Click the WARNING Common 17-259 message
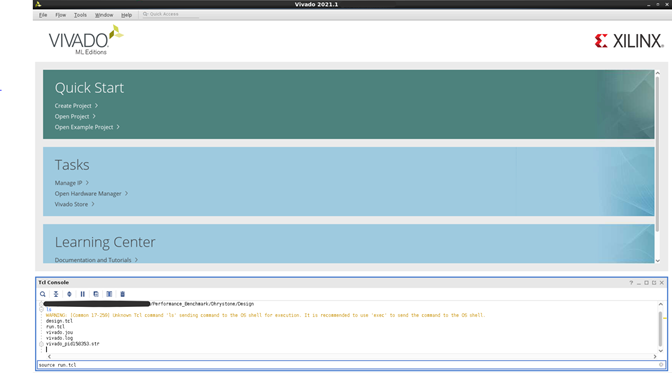The height and width of the screenshot is (373, 672). pos(265,315)
